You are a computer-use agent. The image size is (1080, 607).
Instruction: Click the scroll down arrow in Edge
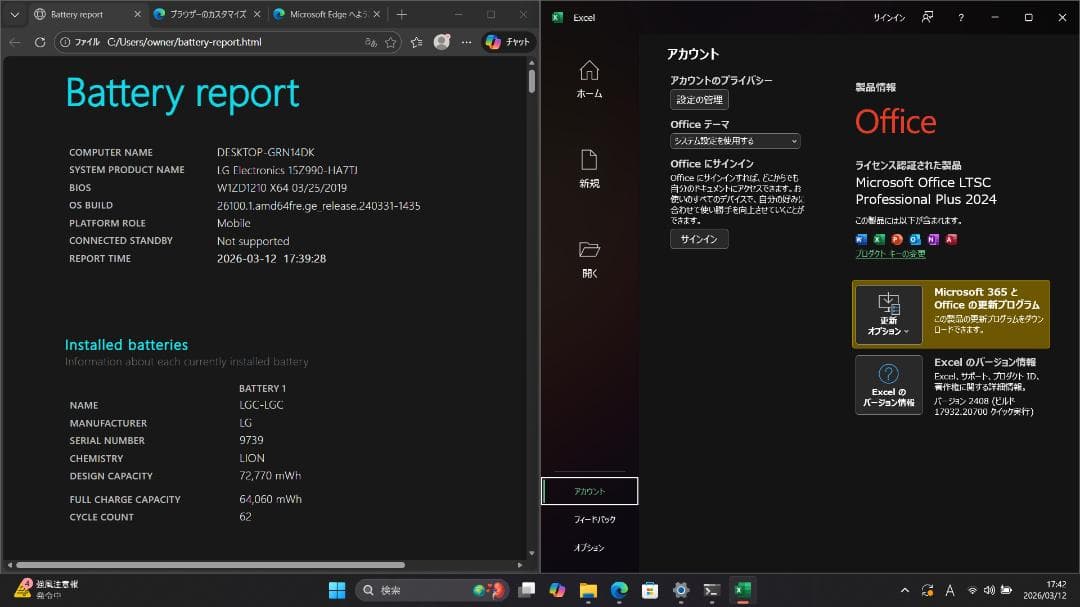point(531,553)
